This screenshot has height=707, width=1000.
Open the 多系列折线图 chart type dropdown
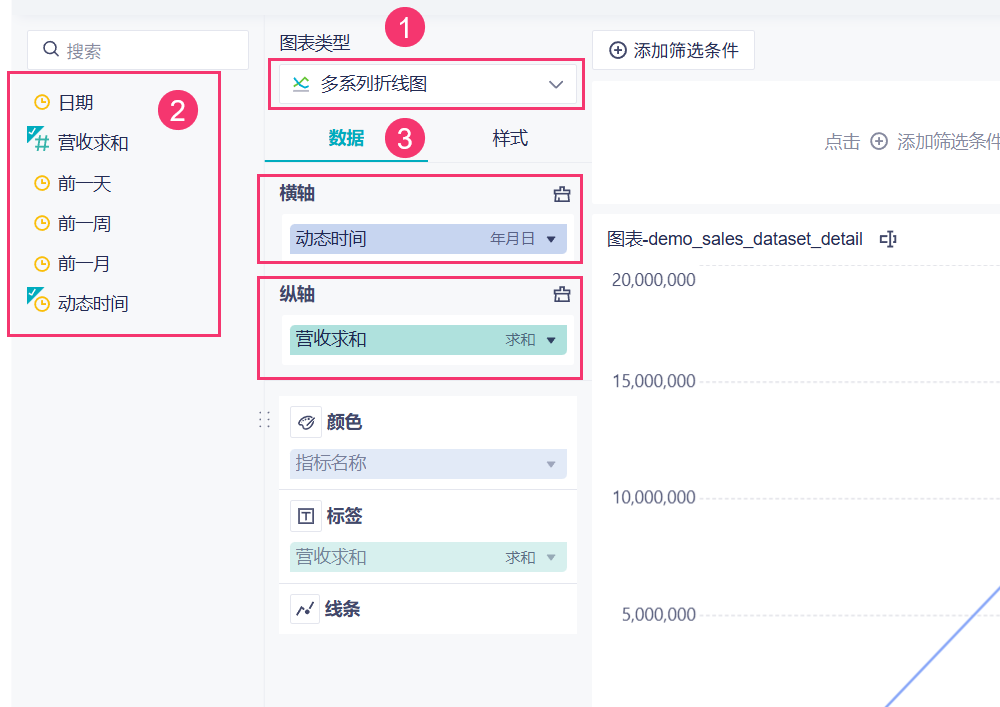pyautogui.click(x=422, y=85)
